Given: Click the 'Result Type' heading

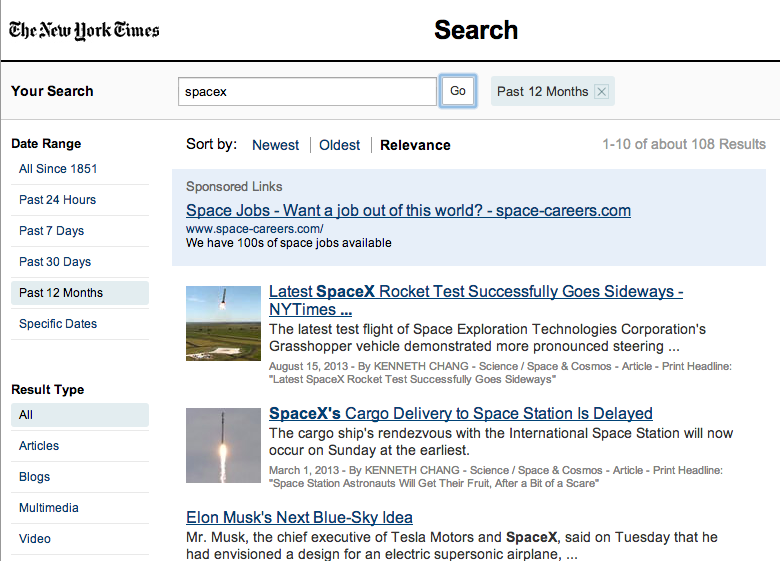Looking at the screenshot, I should (48, 389).
